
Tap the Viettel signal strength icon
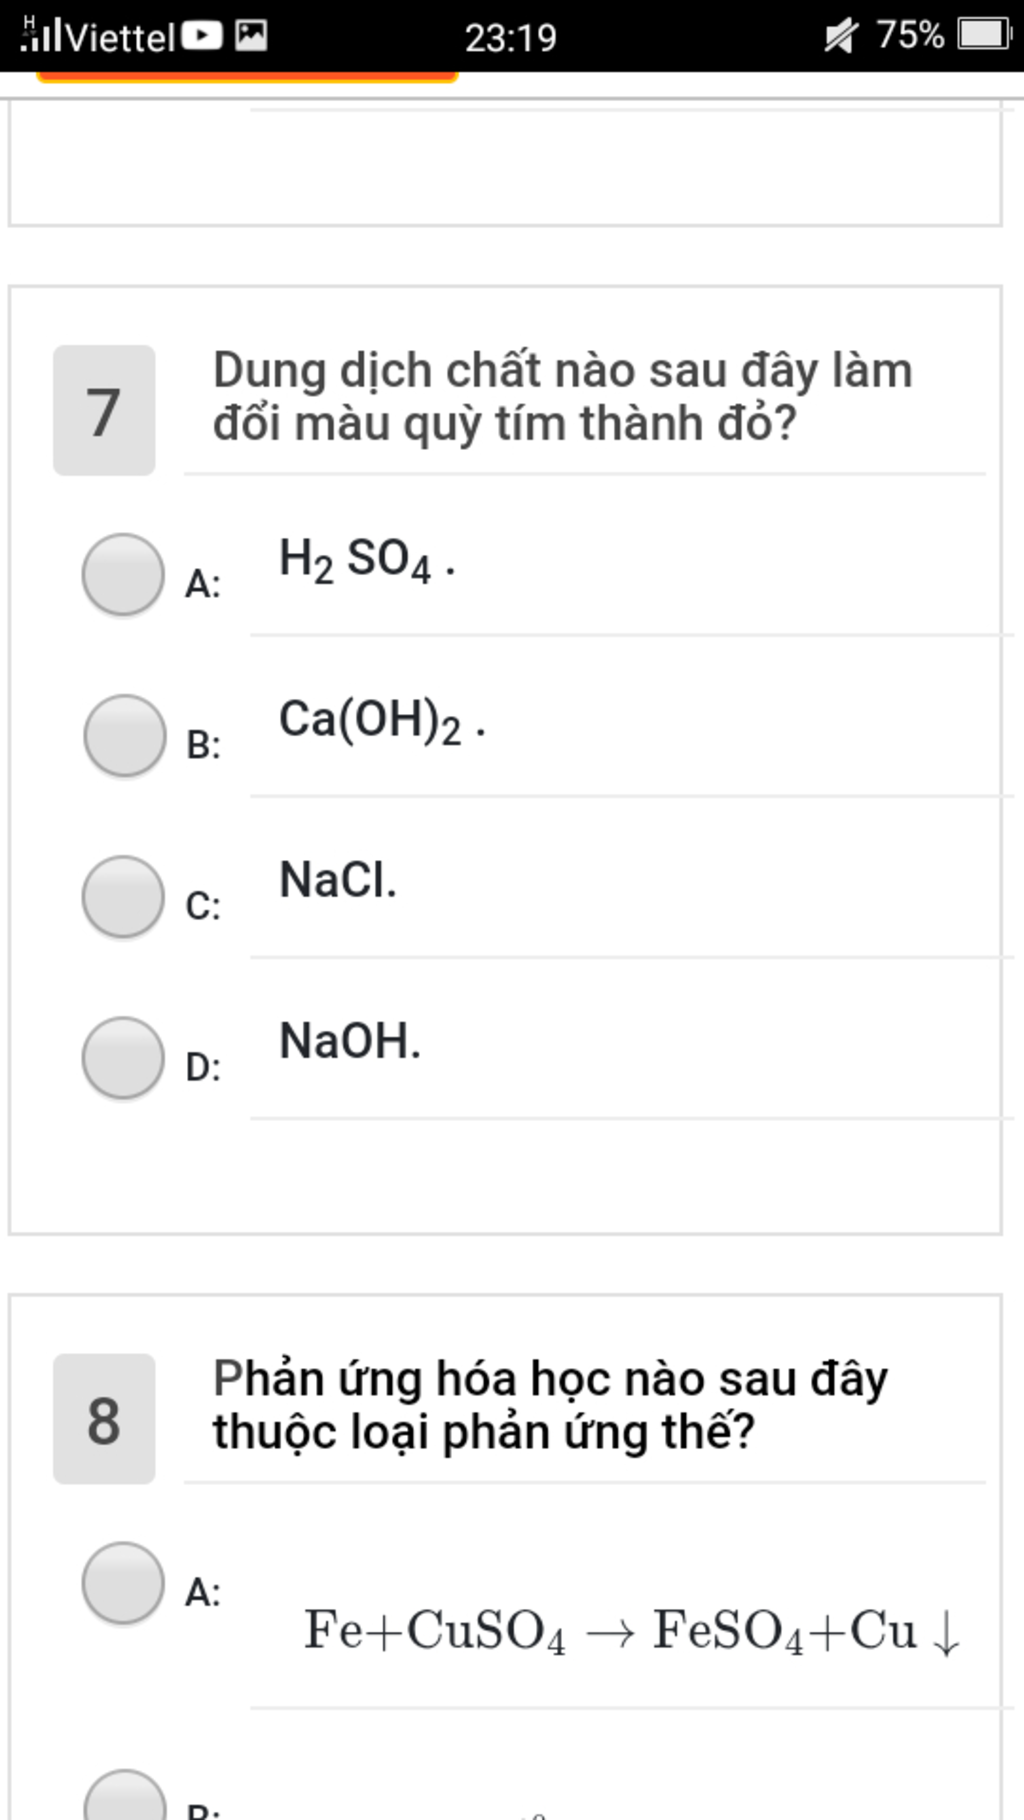[x=41, y=35]
